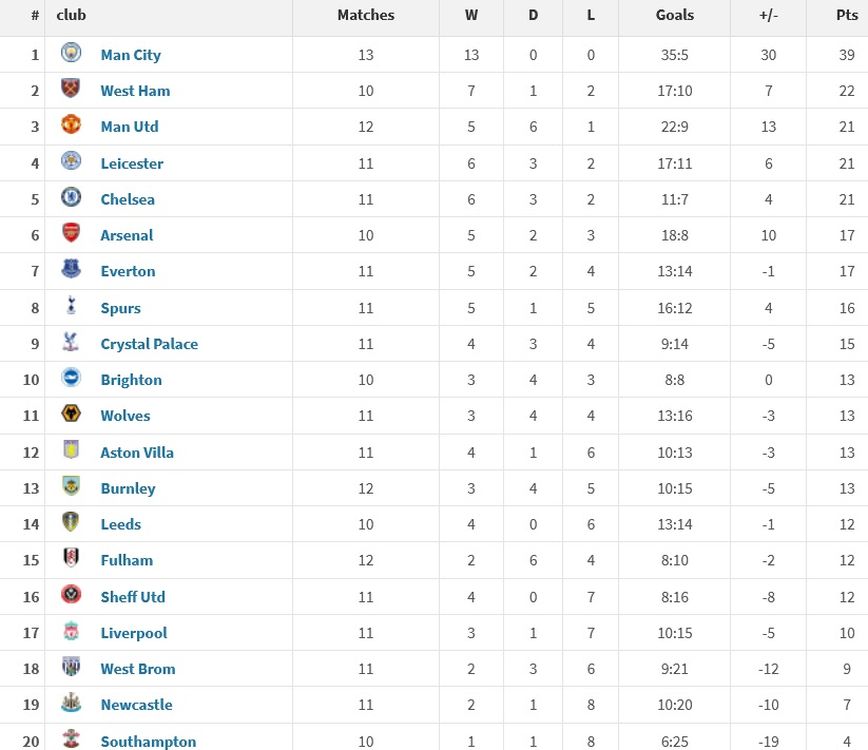Click the Newcastle club crest
Screen dimensions: 868x750
71,704
